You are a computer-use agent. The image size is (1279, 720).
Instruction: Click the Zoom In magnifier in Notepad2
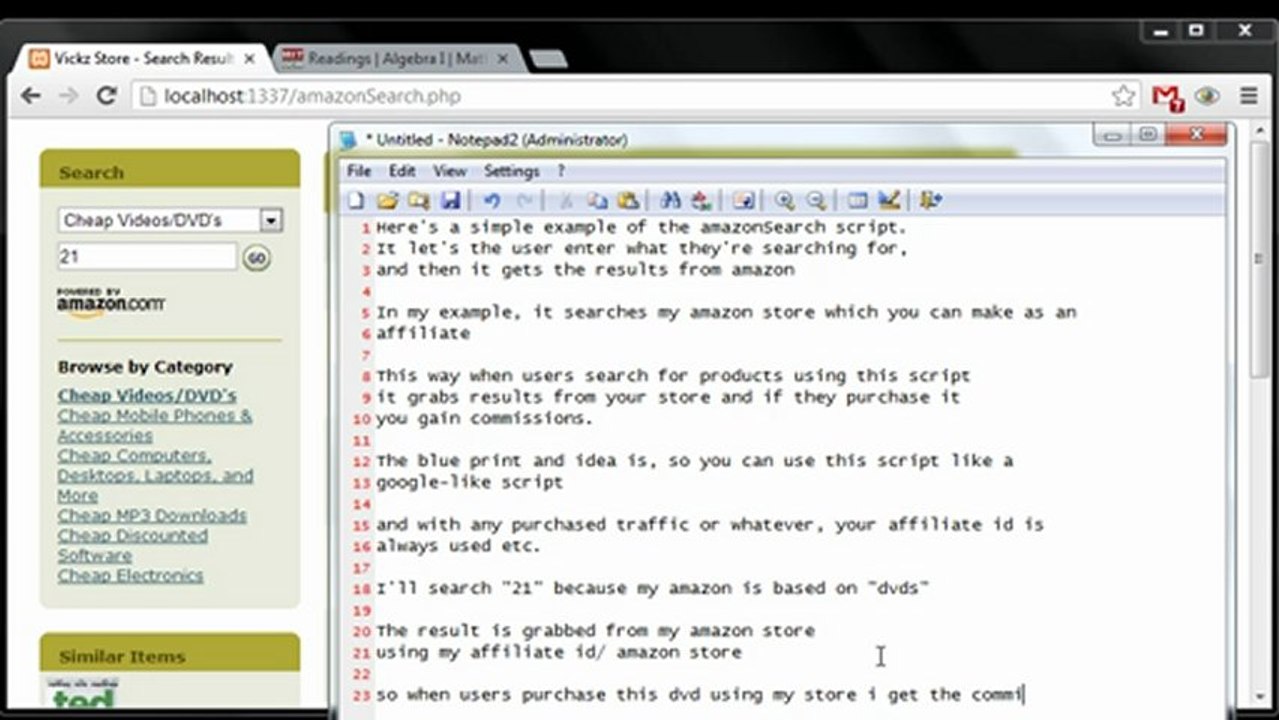(x=785, y=201)
